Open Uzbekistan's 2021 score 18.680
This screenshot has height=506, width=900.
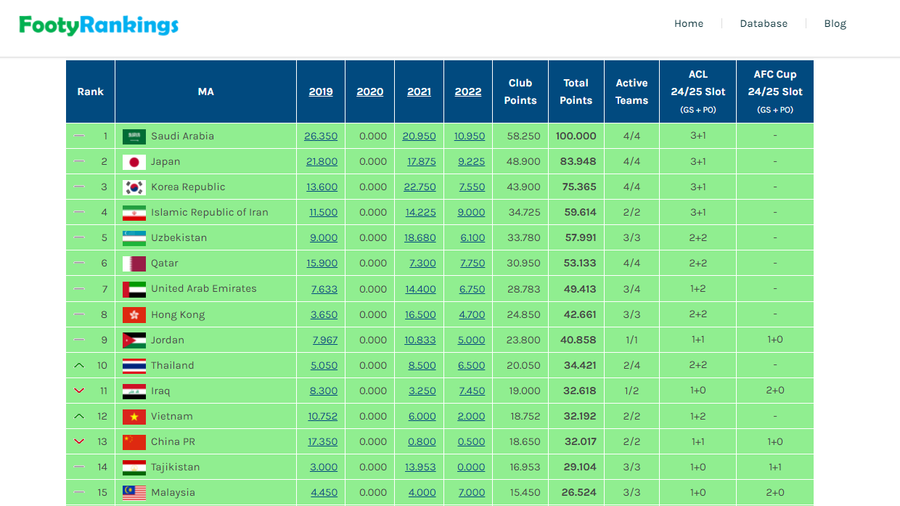(x=419, y=238)
